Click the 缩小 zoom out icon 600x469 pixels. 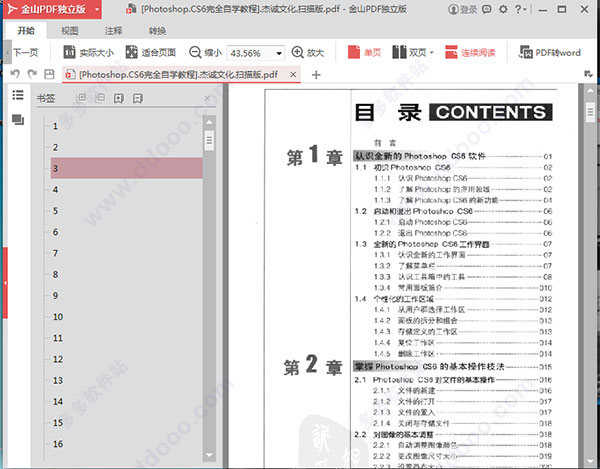(x=195, y=52)
